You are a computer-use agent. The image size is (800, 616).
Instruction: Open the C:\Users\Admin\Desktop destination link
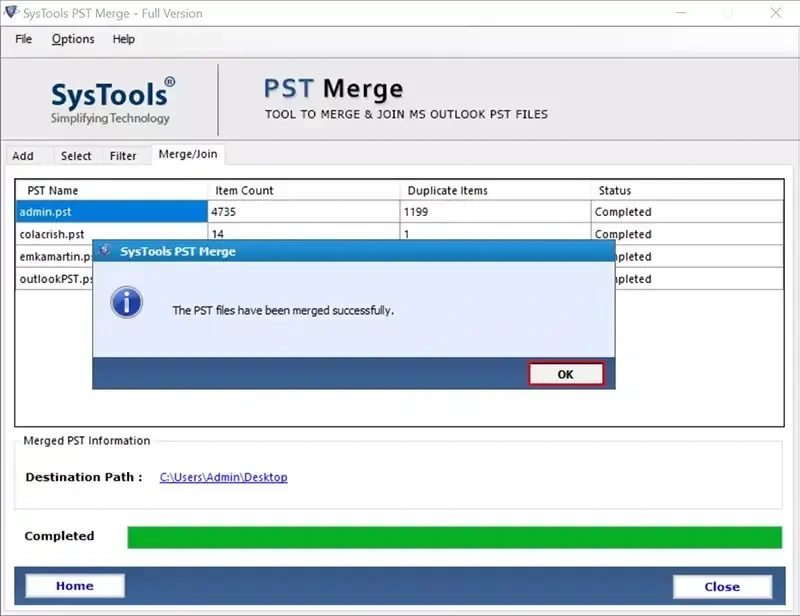pos(223,477)
